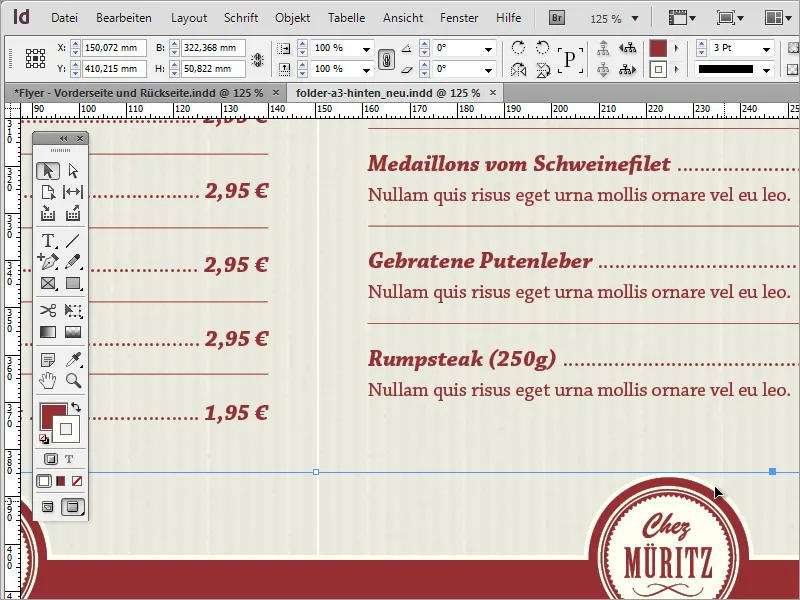This screenshot has height=600, width=800.
Task: Select the Hand tool
Action: coord(48,381)
